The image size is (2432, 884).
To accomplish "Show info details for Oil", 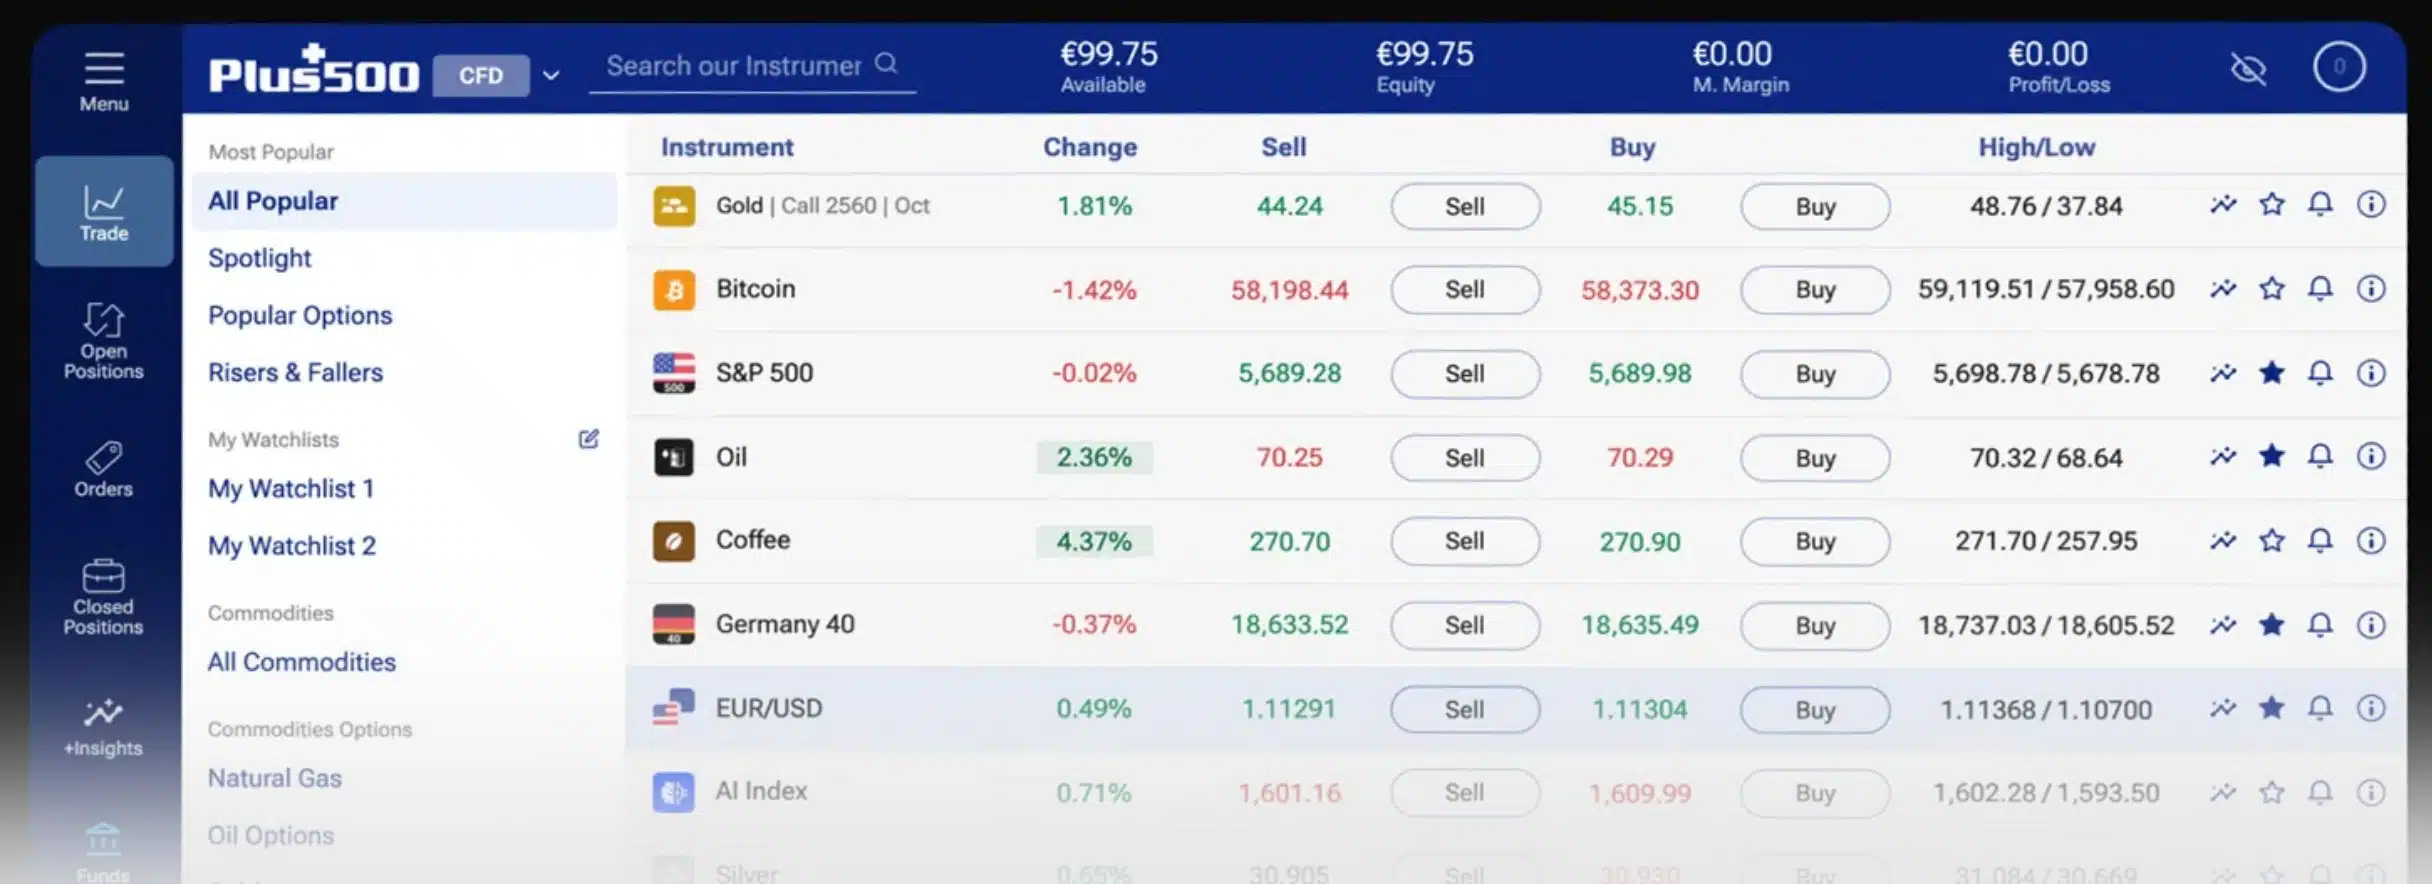I will [x=2370, y=457].
